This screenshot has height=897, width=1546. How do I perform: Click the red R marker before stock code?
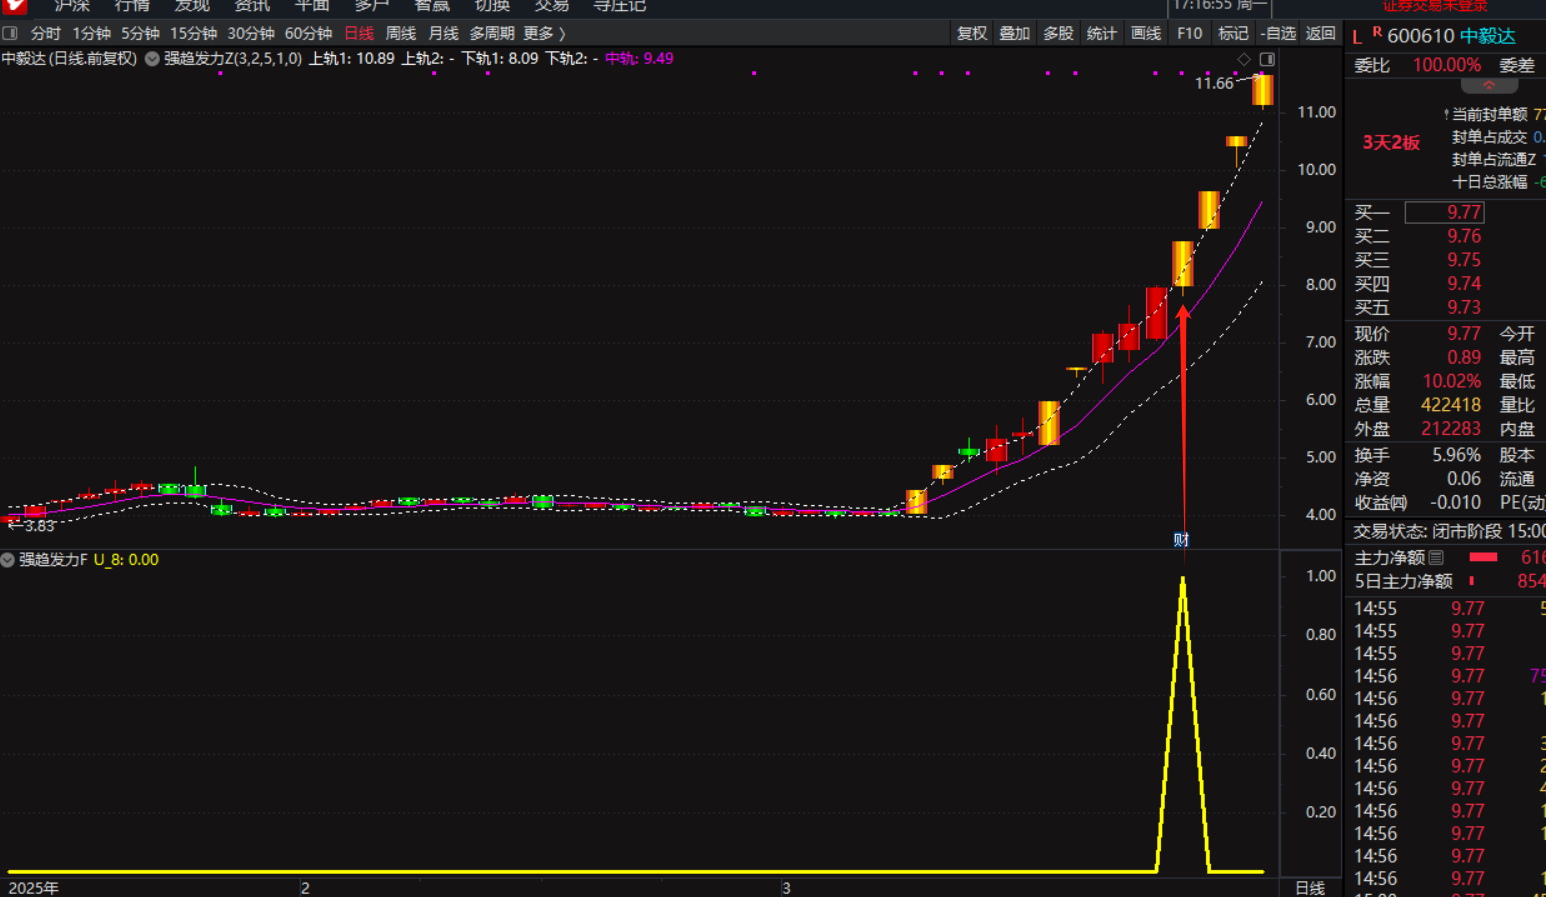[1377, 33]
